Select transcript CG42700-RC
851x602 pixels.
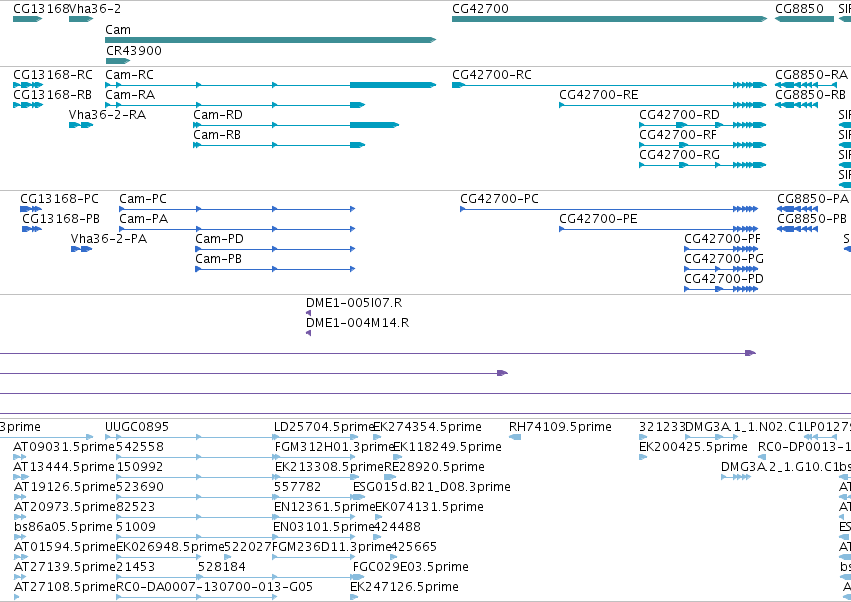pos(609,85)
